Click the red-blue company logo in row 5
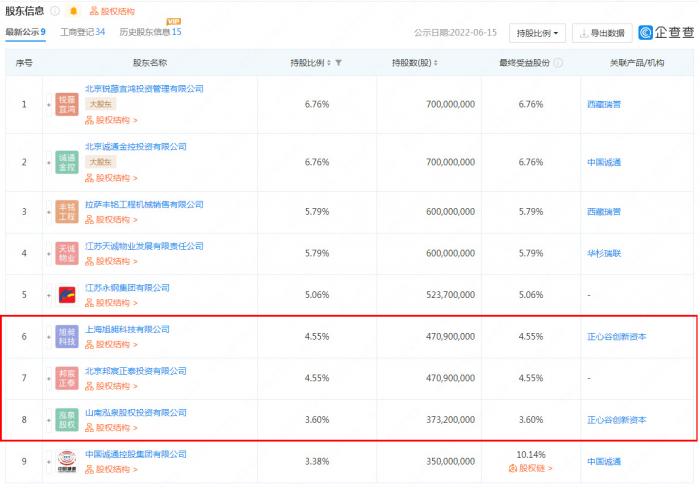Image resolution: width=700 pixels, height=488 pixels. click(x=67, y=295)
